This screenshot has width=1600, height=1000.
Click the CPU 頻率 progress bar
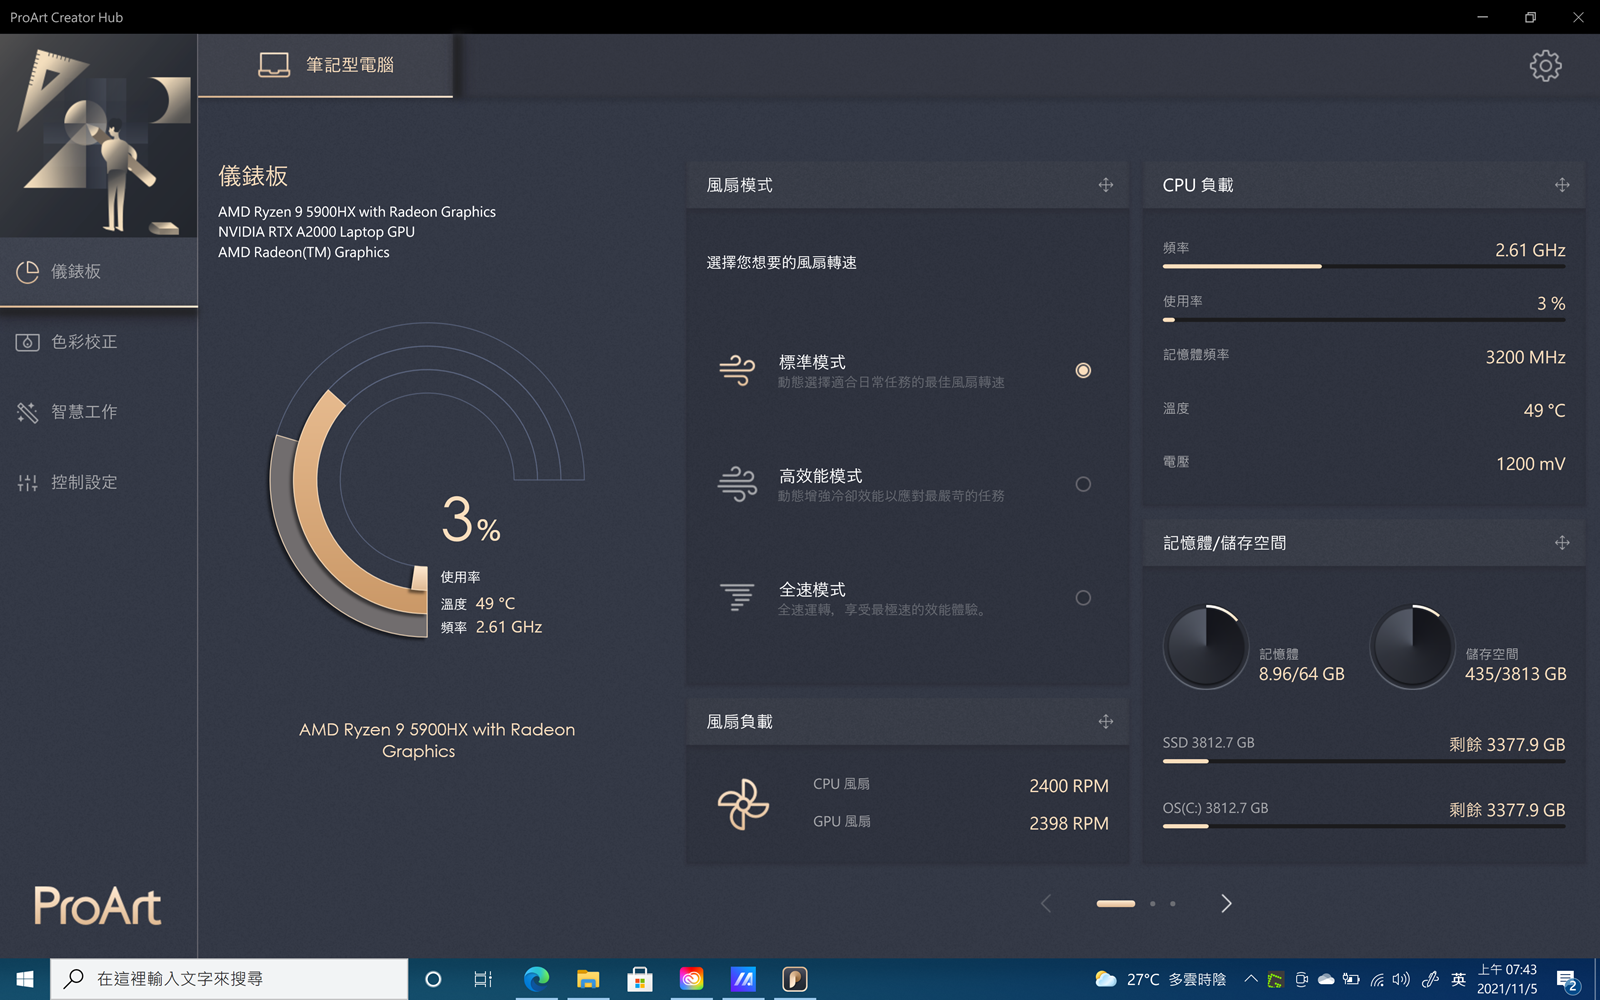1363,266
